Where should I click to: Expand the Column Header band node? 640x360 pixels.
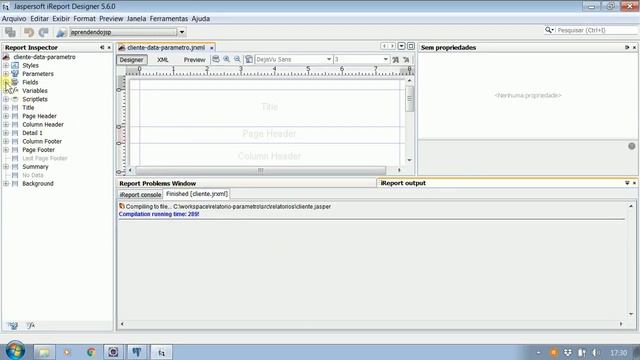click(6, 124)
